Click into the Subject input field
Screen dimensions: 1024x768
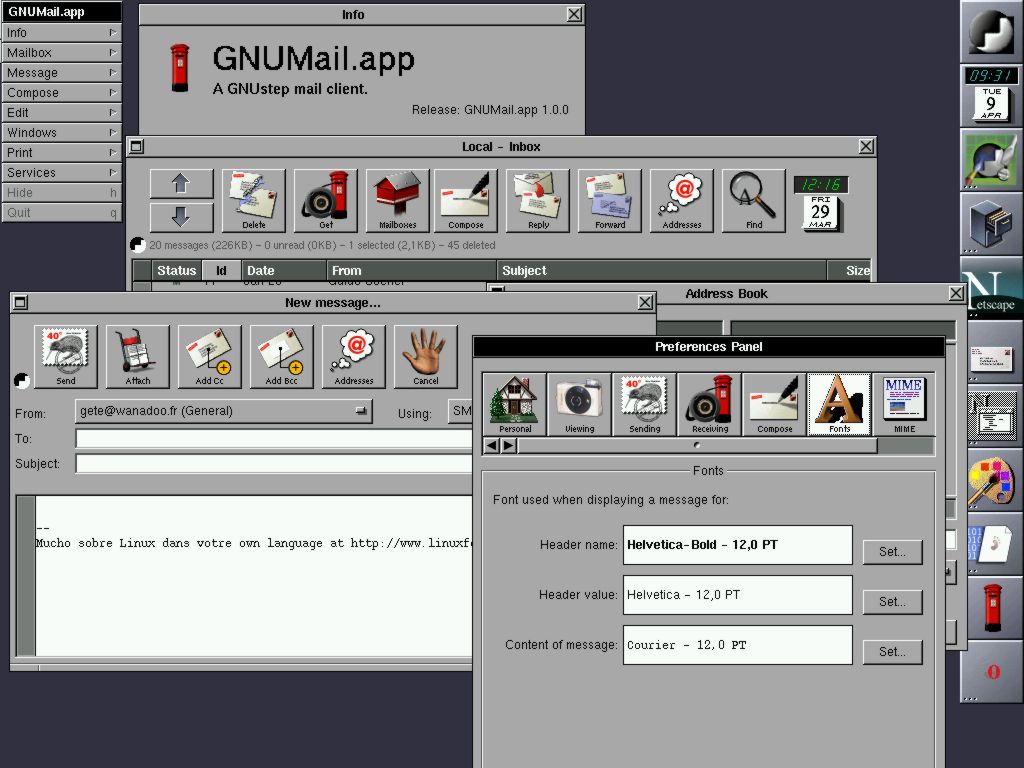[x=272, y=464]
